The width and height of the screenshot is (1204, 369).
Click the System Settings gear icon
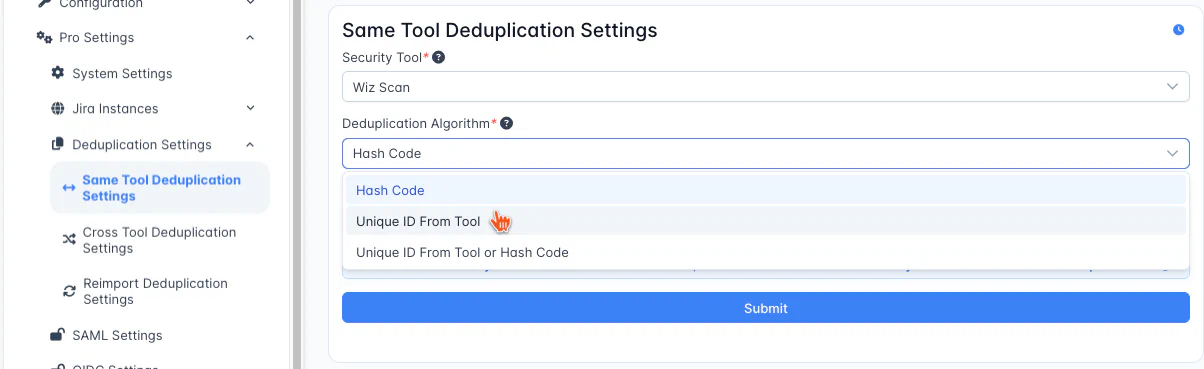57,73
